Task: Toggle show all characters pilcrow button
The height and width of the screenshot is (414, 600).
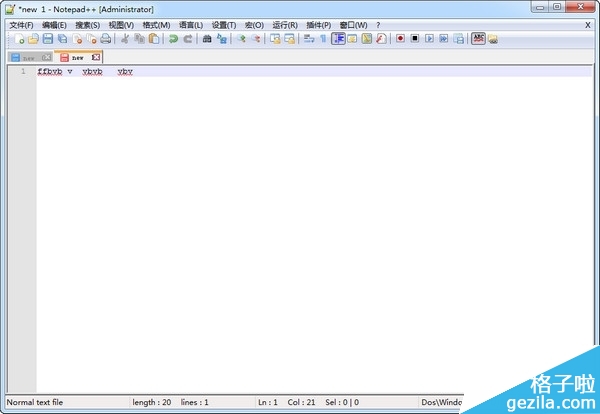Action: tap(323, 39)
